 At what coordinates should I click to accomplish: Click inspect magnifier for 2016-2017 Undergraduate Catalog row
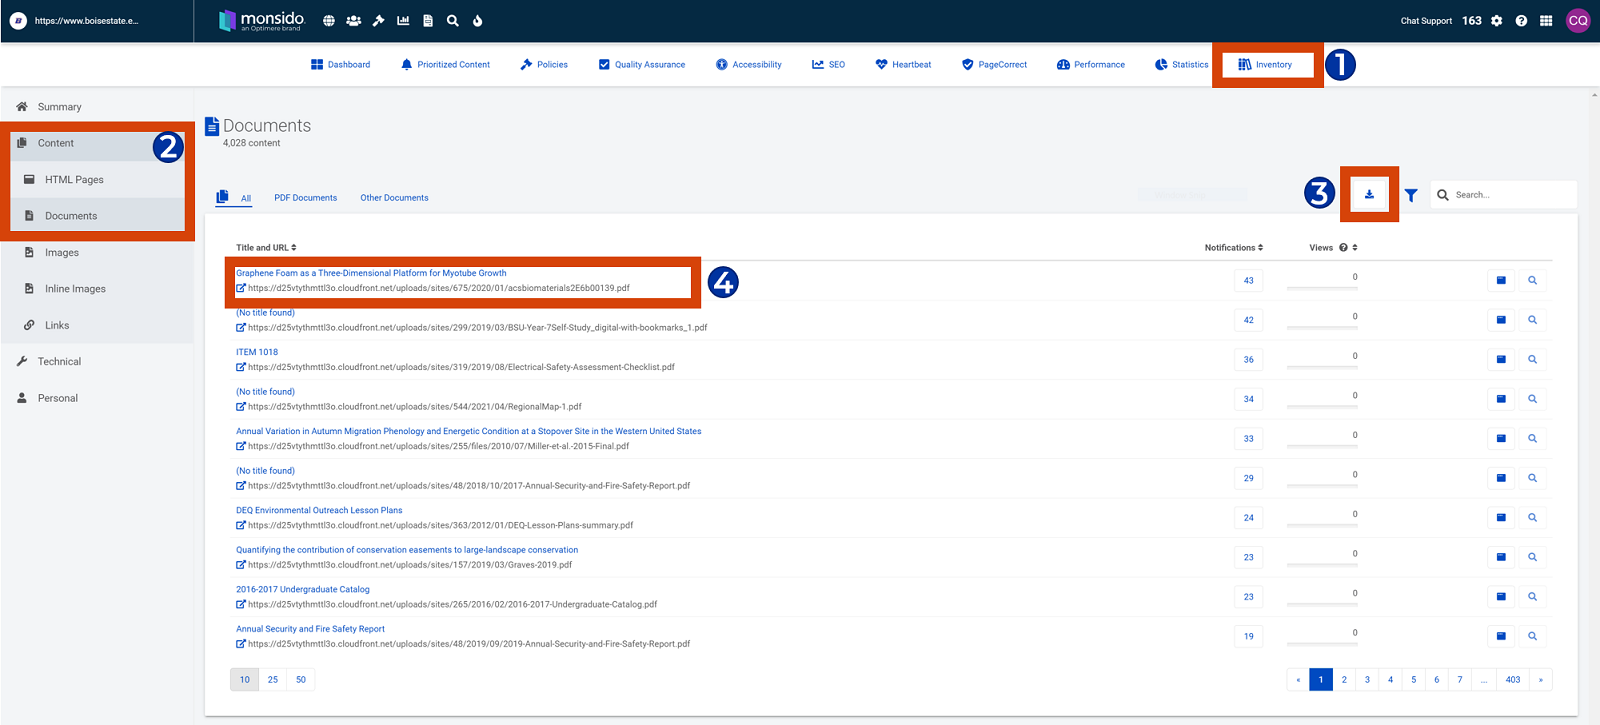(x=1532, y=597)
